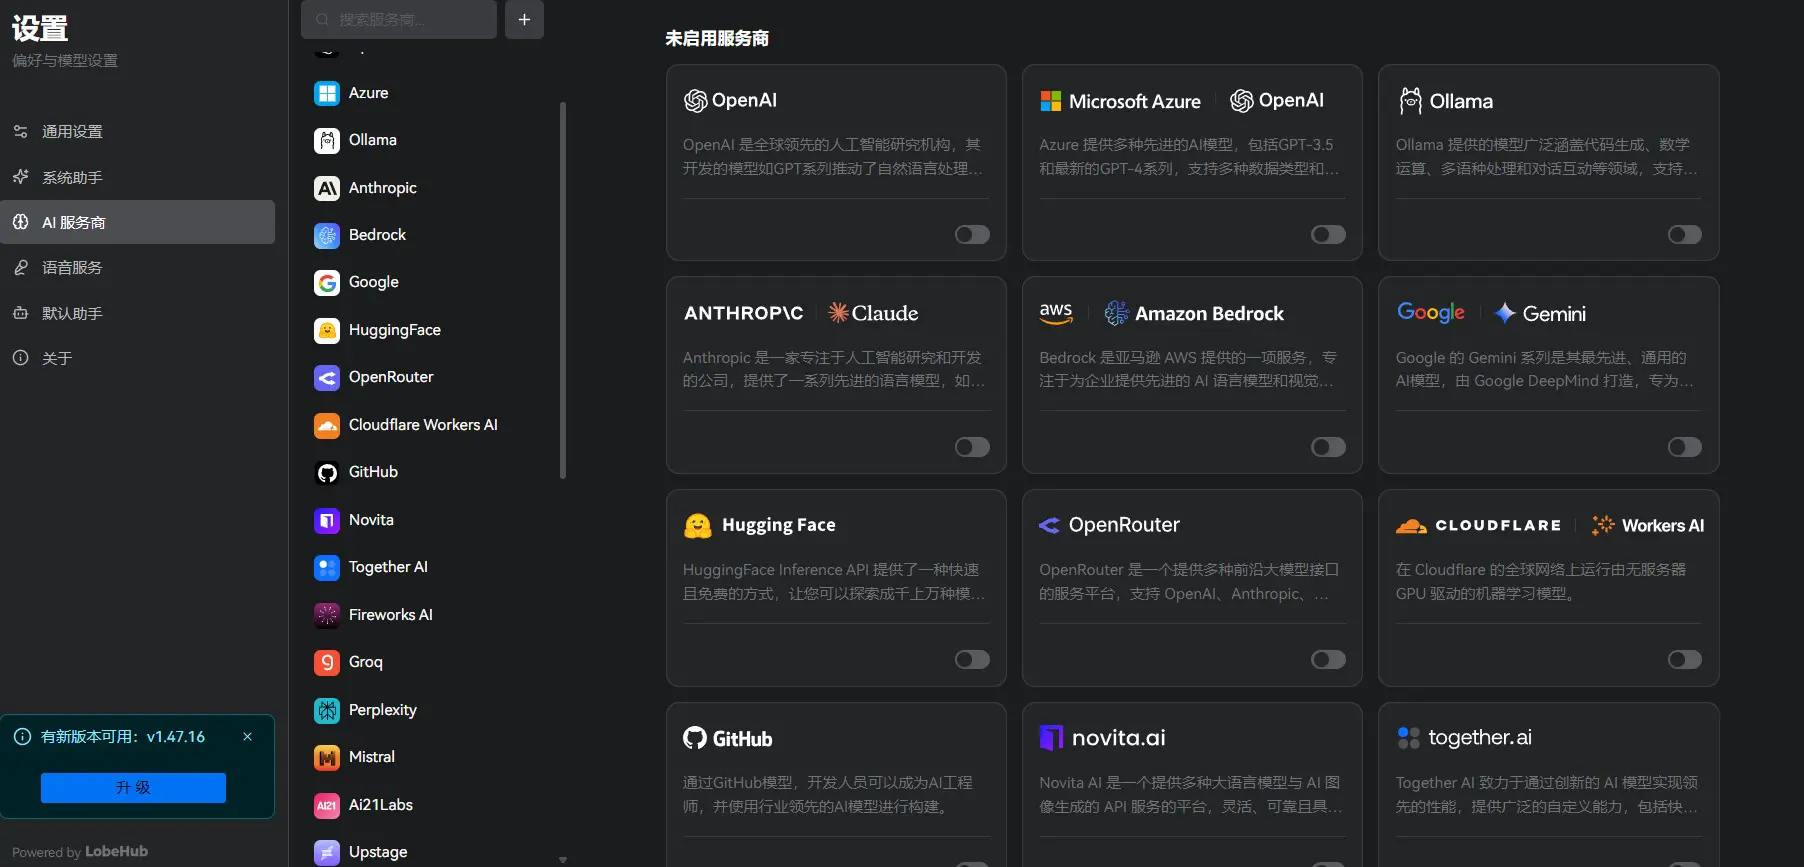Choose the Groq provider icon
Viewport: 1804px width, 867px height.
click(327, 662)
